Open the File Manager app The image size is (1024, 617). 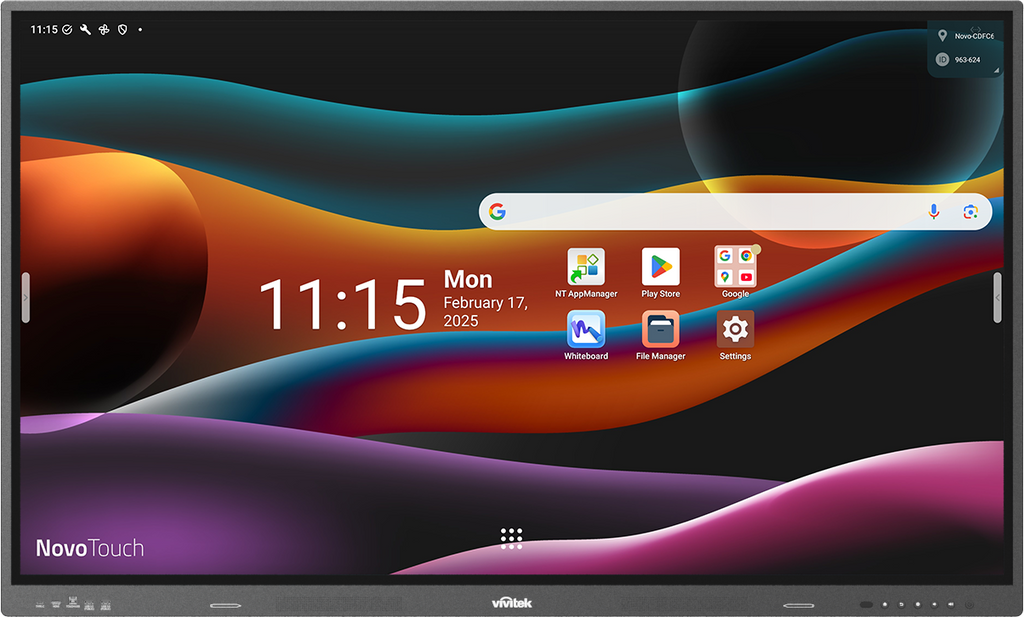tap(660, 330)
